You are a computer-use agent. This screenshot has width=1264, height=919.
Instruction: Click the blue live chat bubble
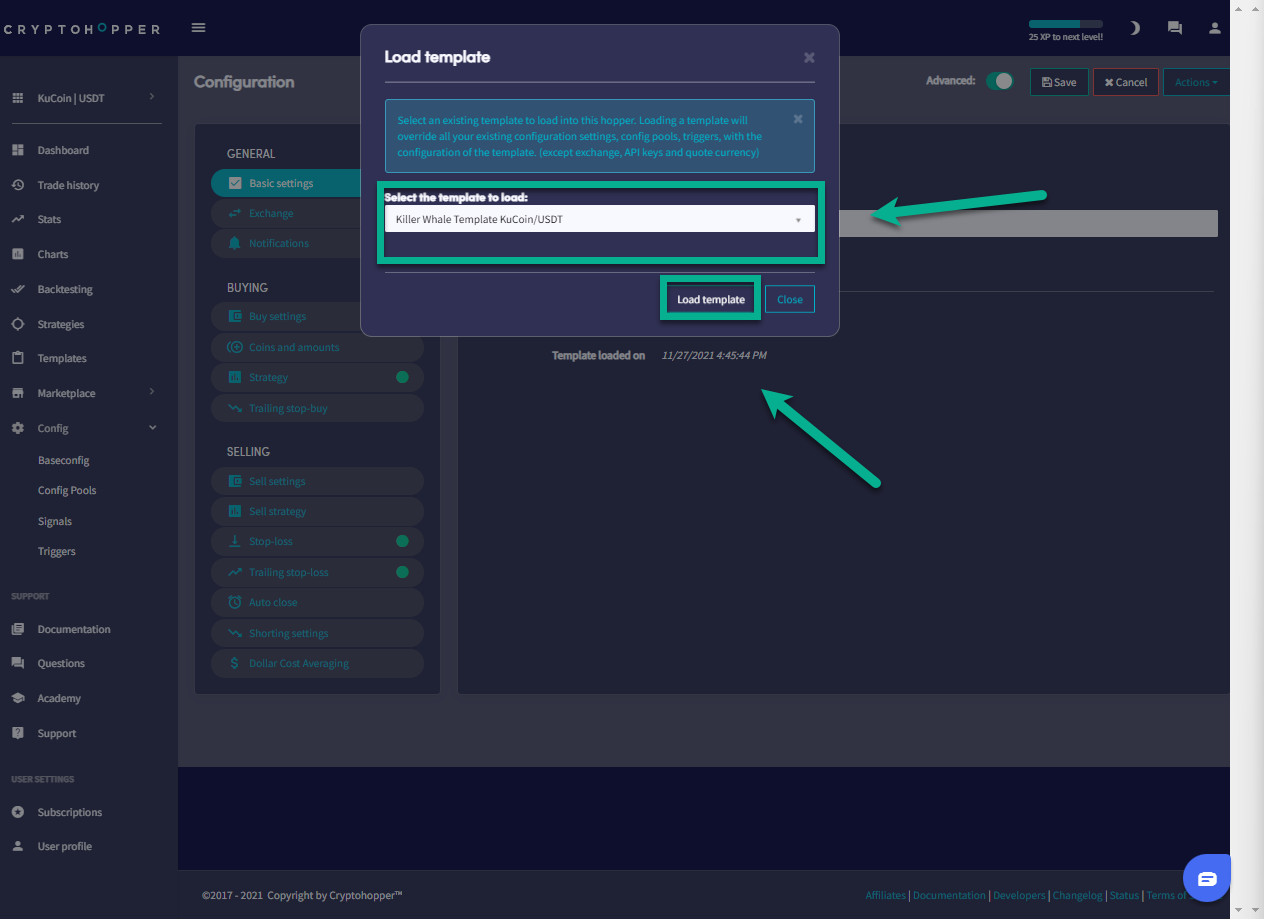[1207, 878]
